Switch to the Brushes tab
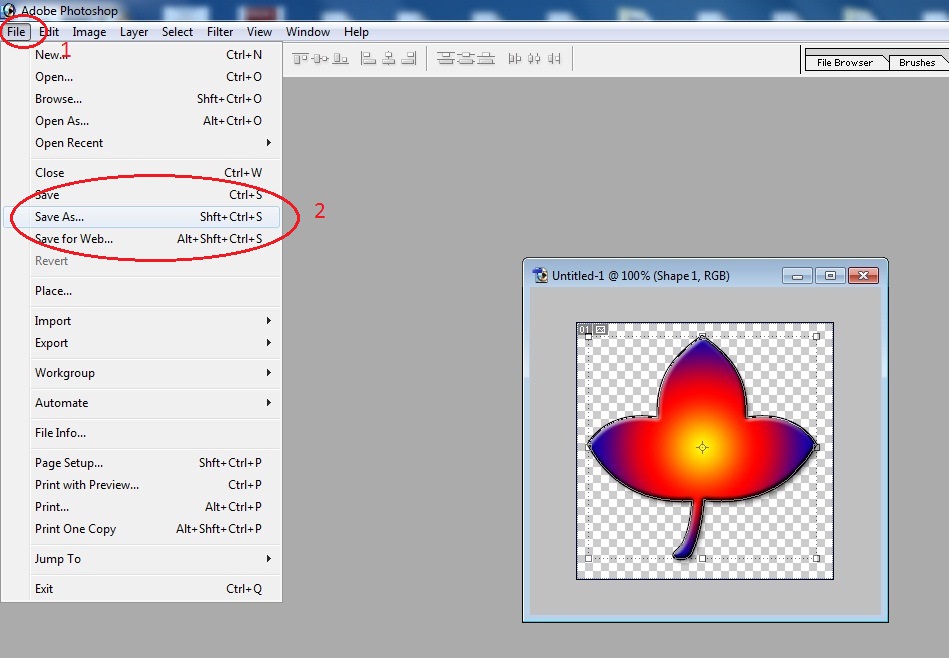 915,62
